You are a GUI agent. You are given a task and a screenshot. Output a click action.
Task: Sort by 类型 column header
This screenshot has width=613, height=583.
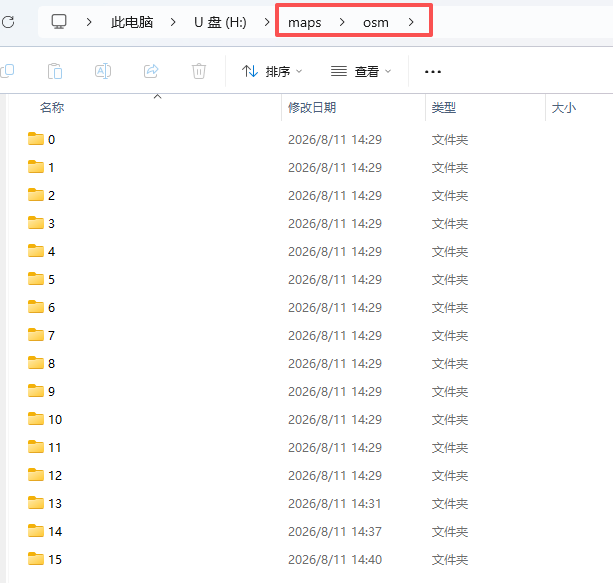click(x=444, y=108)
